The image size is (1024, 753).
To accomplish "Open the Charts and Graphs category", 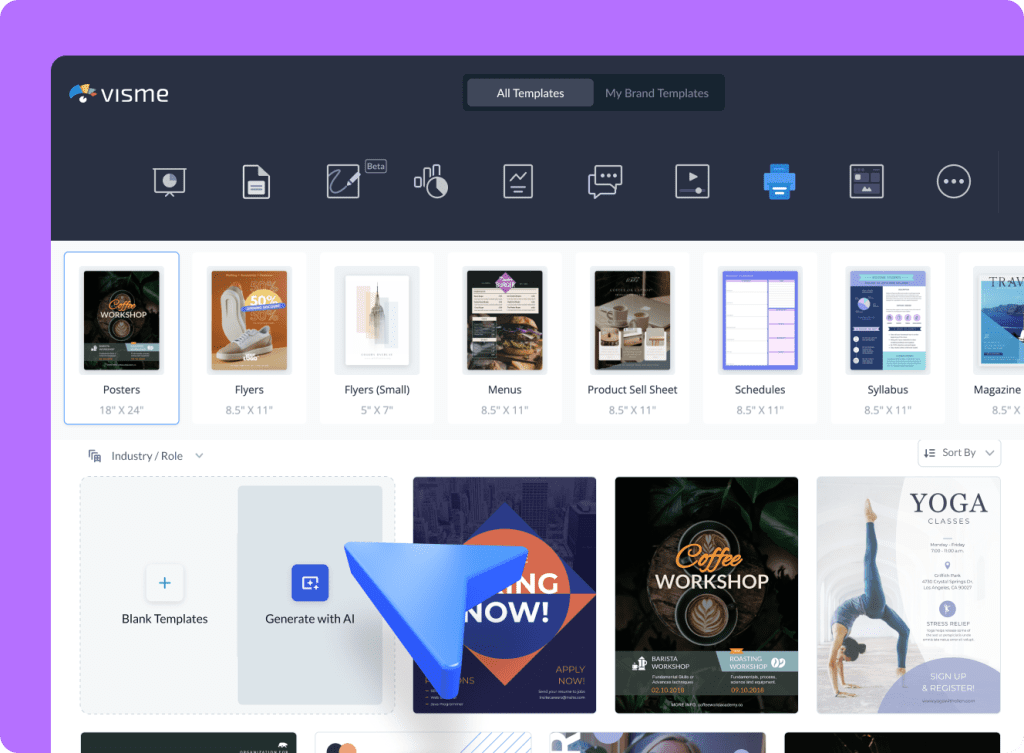I will (x=517, y=181).
